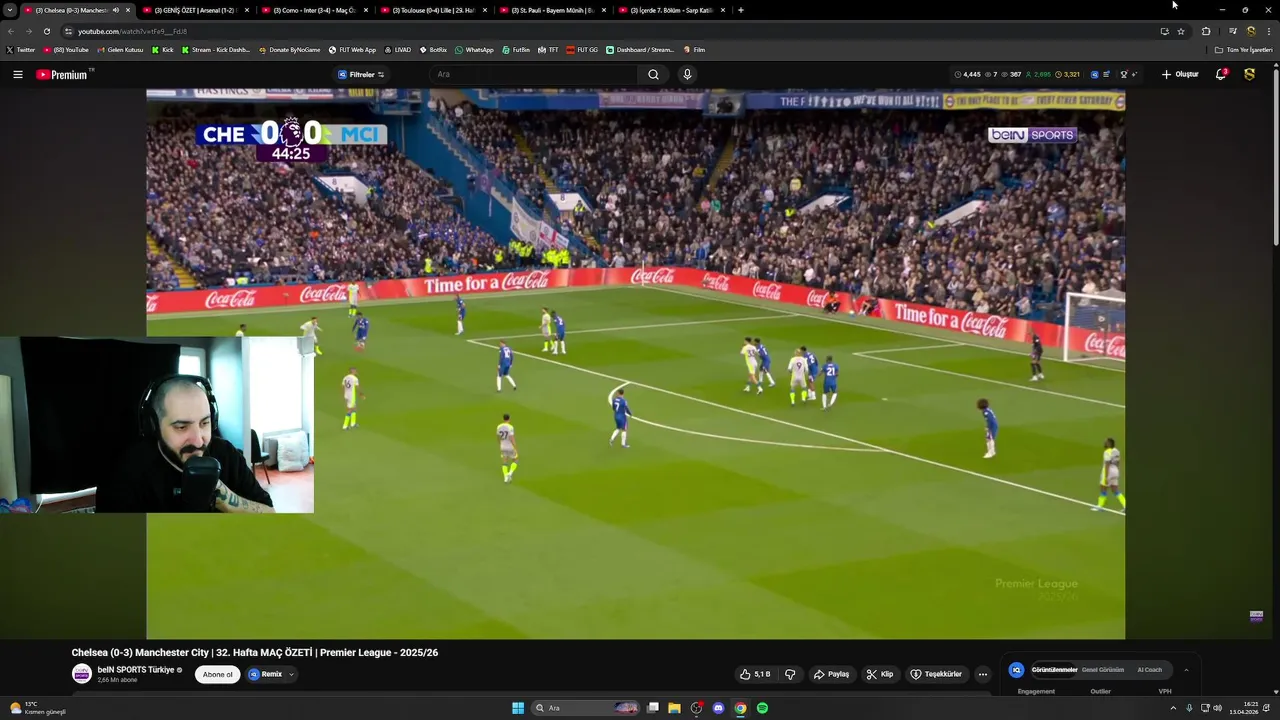Select Genel Görünüm panel tab
1280x720 pixels.
1103,670
